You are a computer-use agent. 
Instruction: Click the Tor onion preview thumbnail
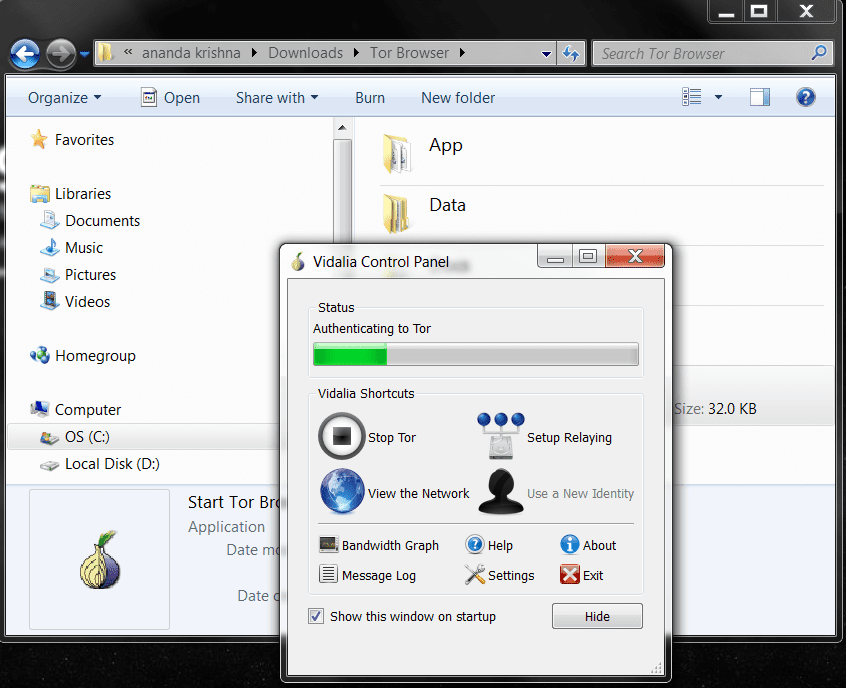coord(100,559)
